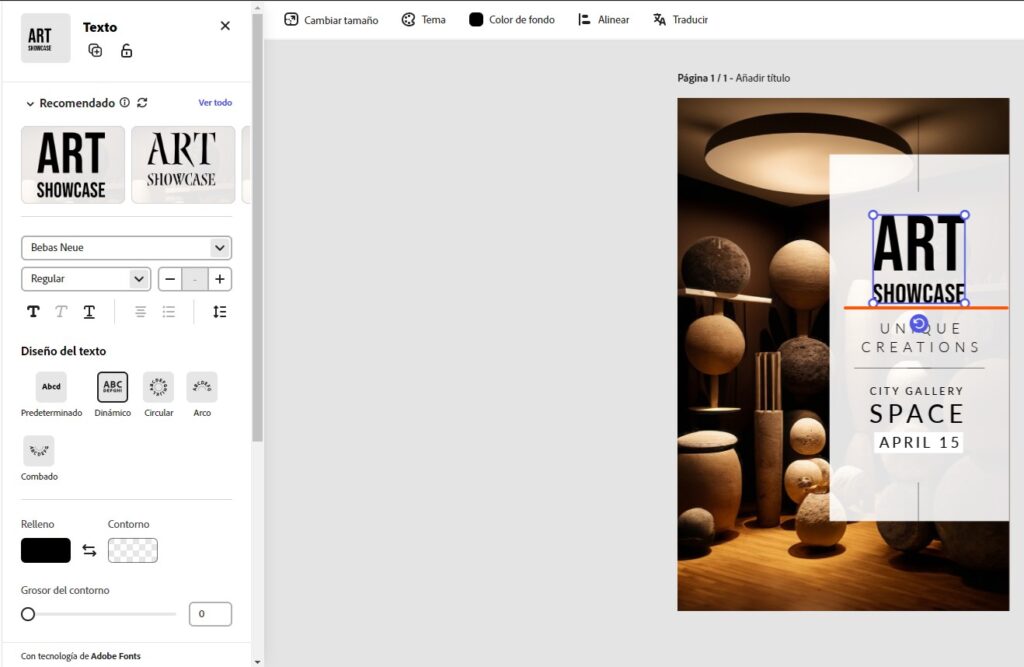Click the duplicate icon under Texto
Image resolution: width=1024 pixels, height=667 pixels.
click(x=95, y=51)
